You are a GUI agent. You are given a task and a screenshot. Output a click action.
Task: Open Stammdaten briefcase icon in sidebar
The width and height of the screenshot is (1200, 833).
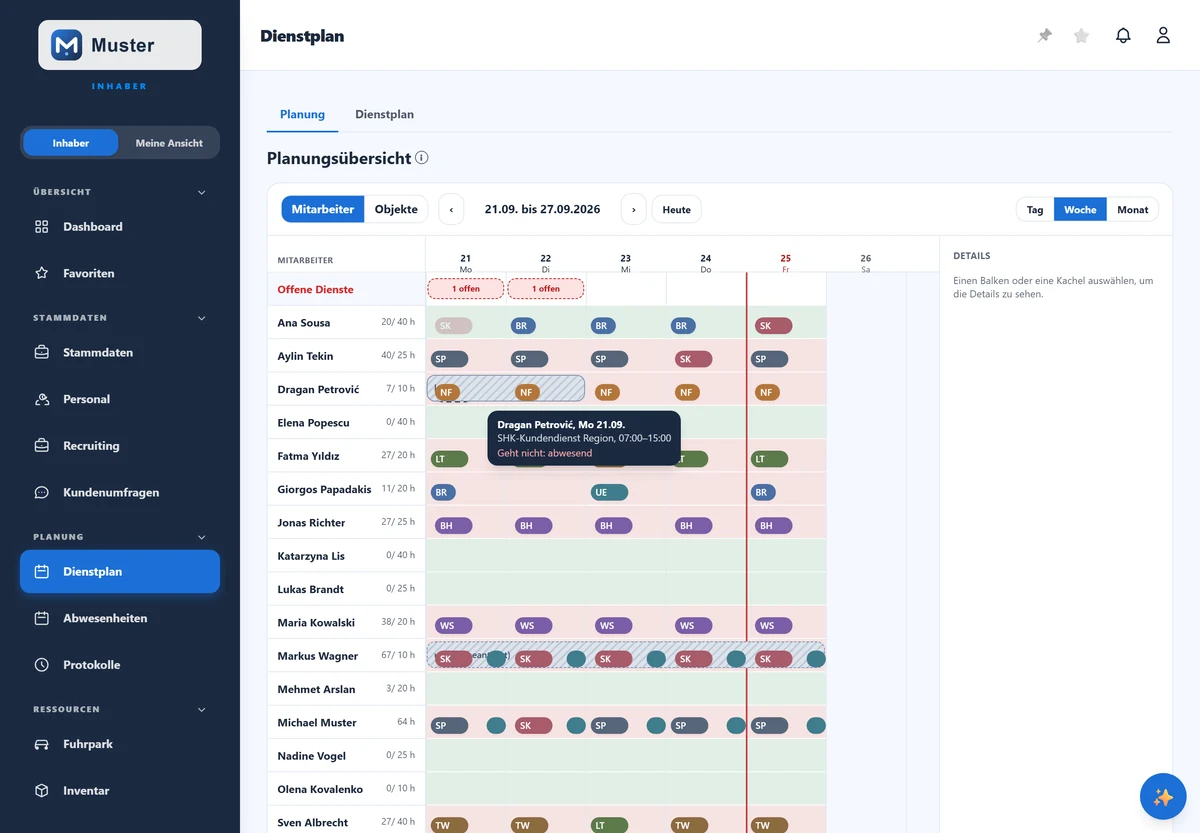point(42,353)
